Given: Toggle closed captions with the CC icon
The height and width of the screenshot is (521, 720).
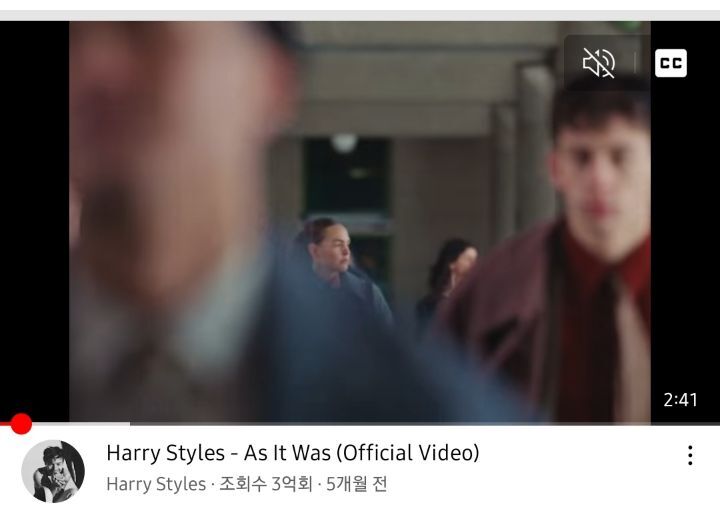Looking at the screenshot, I should [671, 63].
